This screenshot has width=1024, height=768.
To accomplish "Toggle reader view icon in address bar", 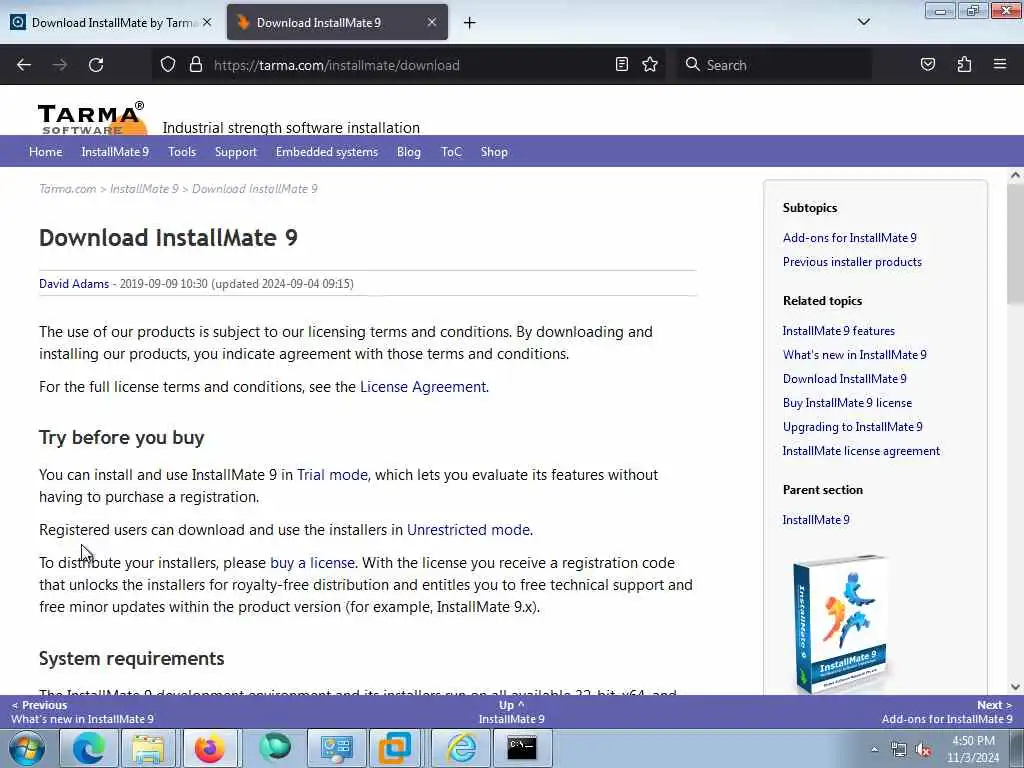I will pyautogui.click(x=622, y=64).
